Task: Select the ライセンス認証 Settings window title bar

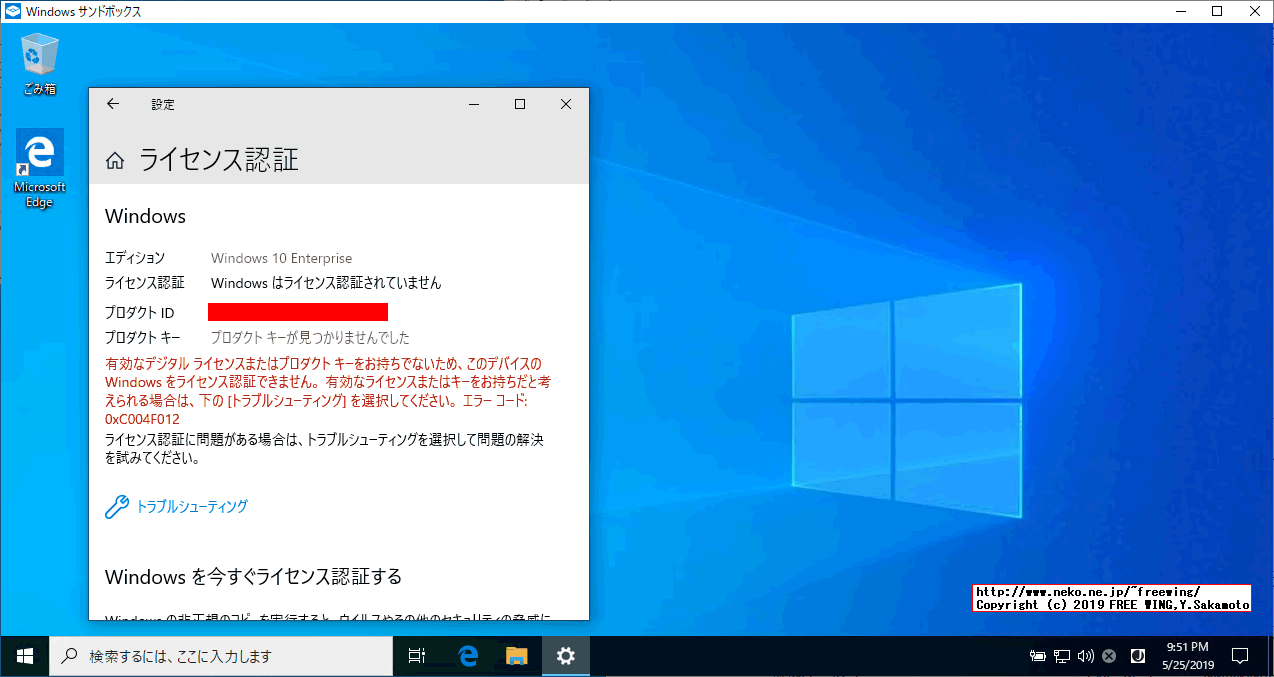Action: tap(300, 103)
